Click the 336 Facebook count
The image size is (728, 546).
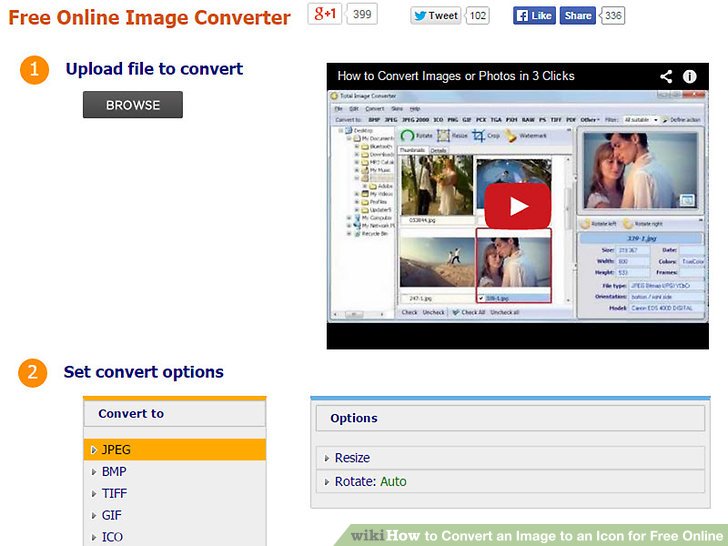pyautogui.click(x=613, y=16)
